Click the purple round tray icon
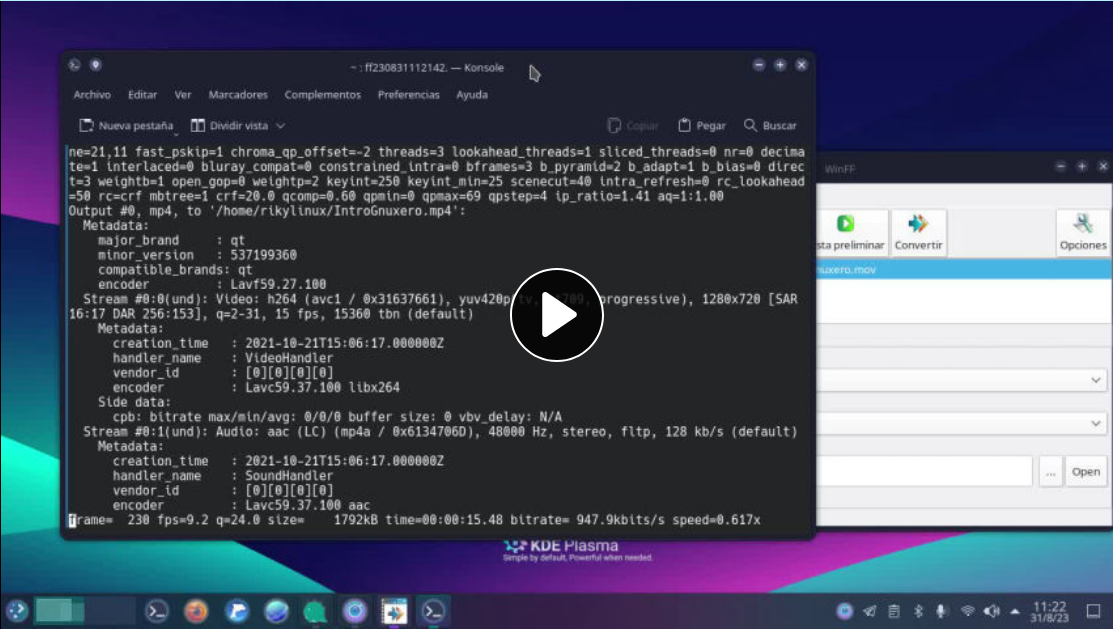The height and width of the screenshot is (629, 1113). (x=845, y=611)
